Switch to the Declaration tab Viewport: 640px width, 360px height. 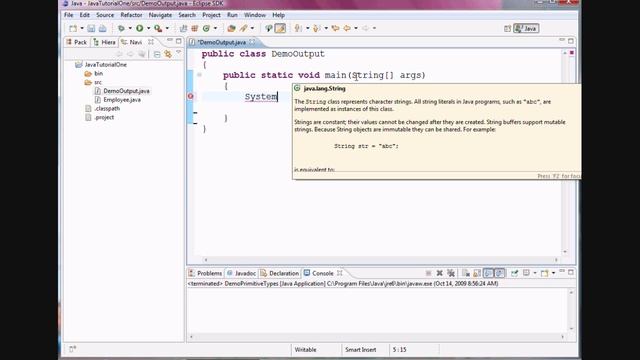[x=280, y=273]
